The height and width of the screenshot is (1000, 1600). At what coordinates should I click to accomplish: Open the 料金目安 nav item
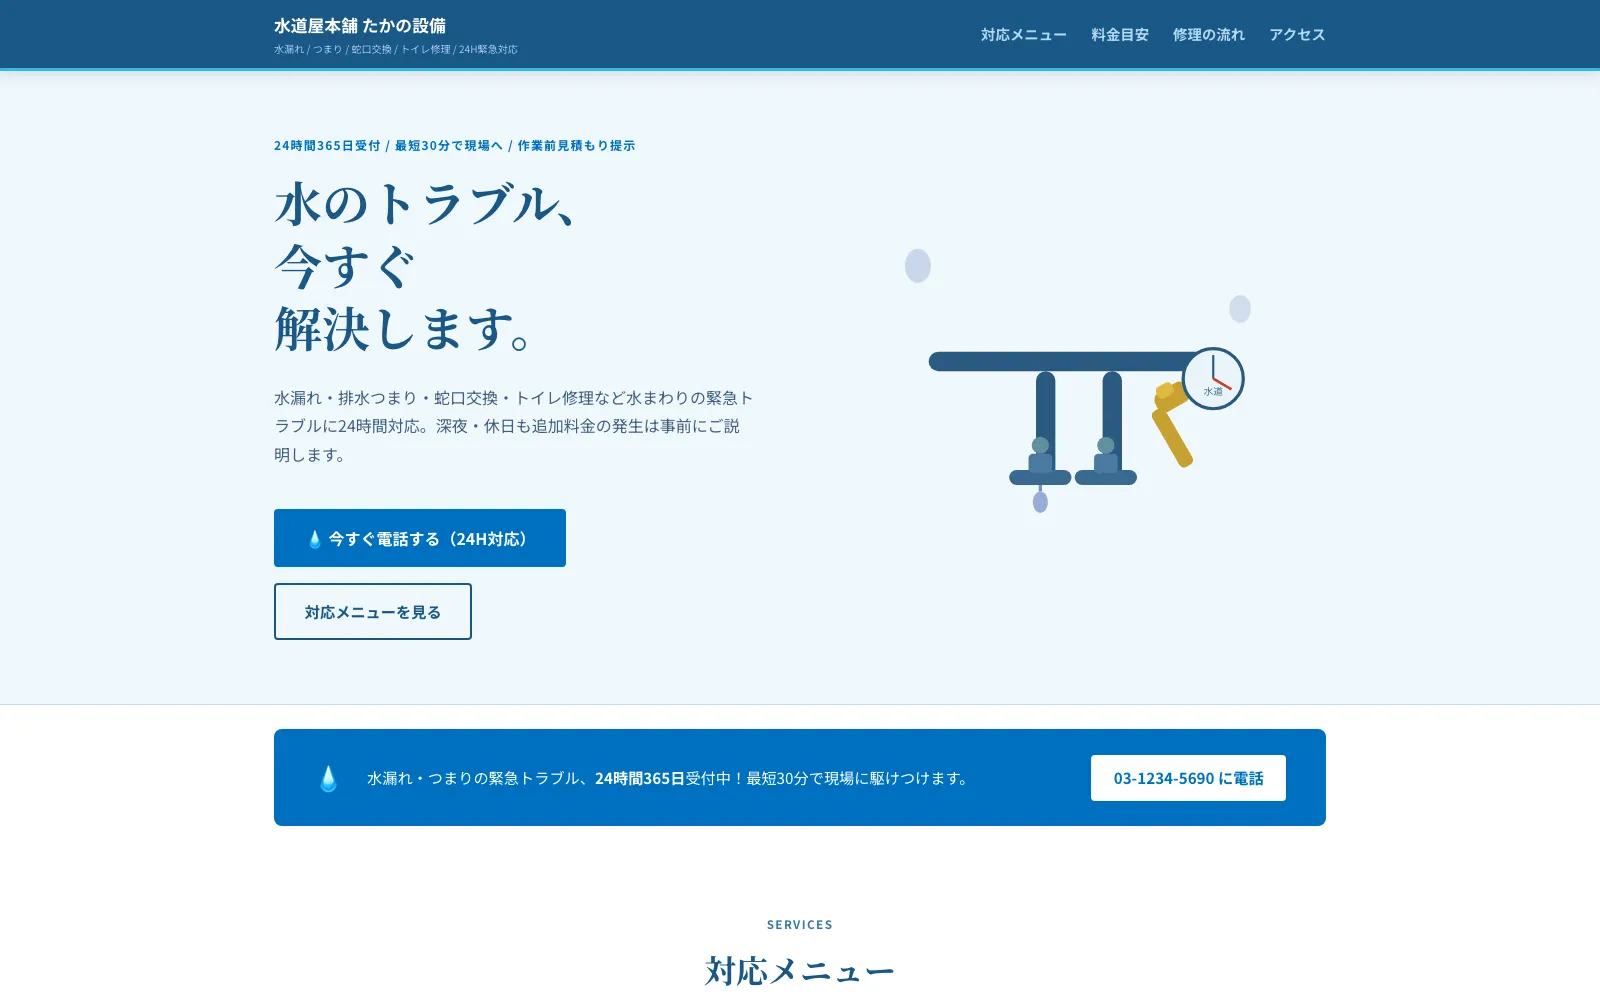pos(1120,35)
